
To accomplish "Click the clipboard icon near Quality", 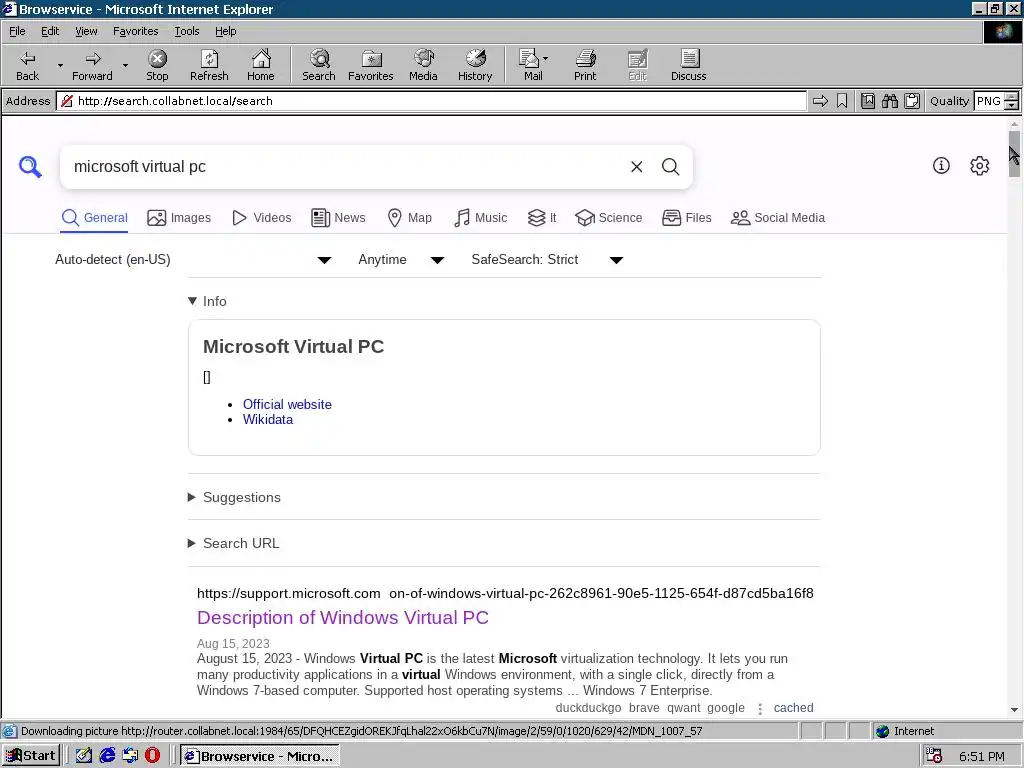I will [x=912, y=101].
